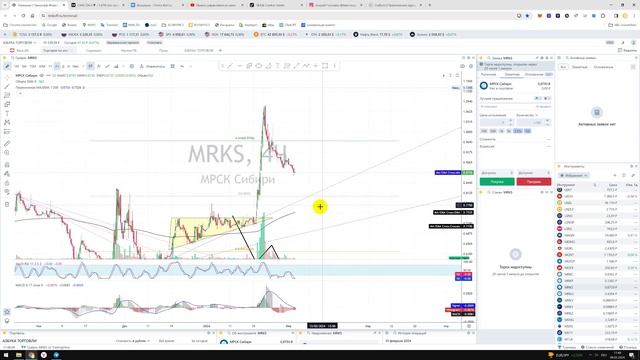Viewport: 640px width, 360px height.
Task: Click the wrench icon in instruments panel
Action: pos(633,176)
